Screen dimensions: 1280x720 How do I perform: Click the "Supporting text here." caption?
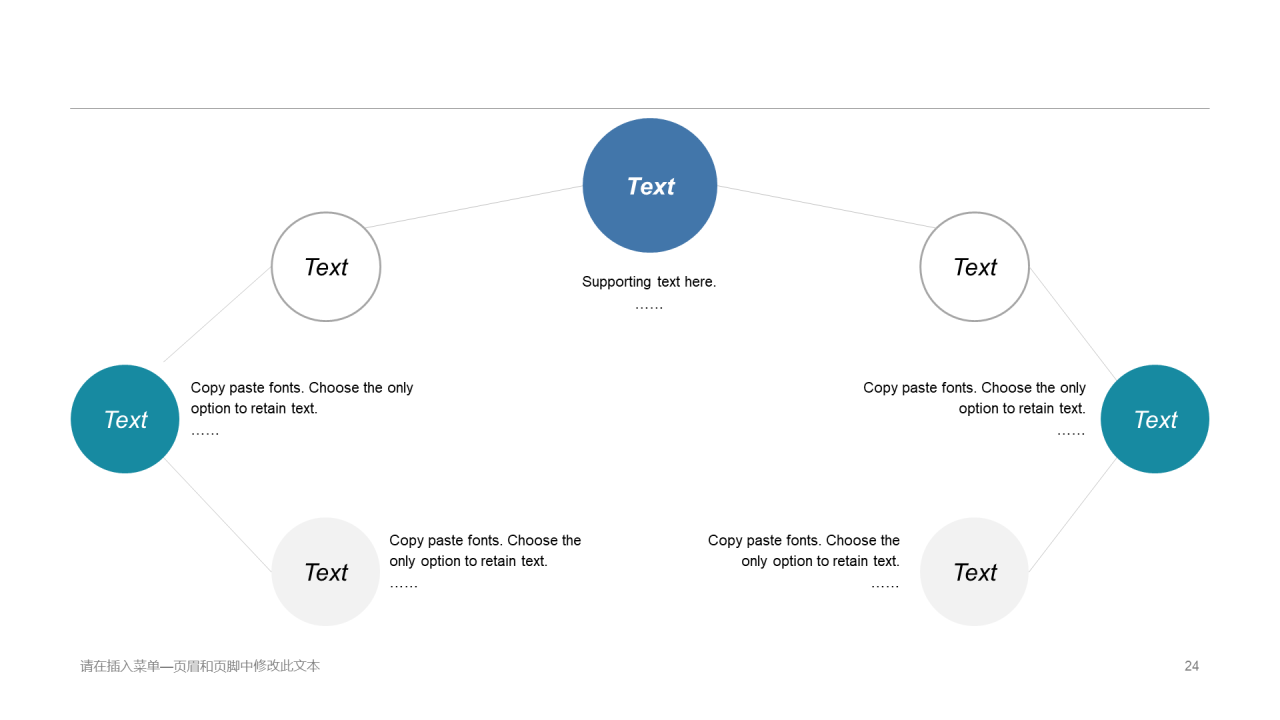649,282
